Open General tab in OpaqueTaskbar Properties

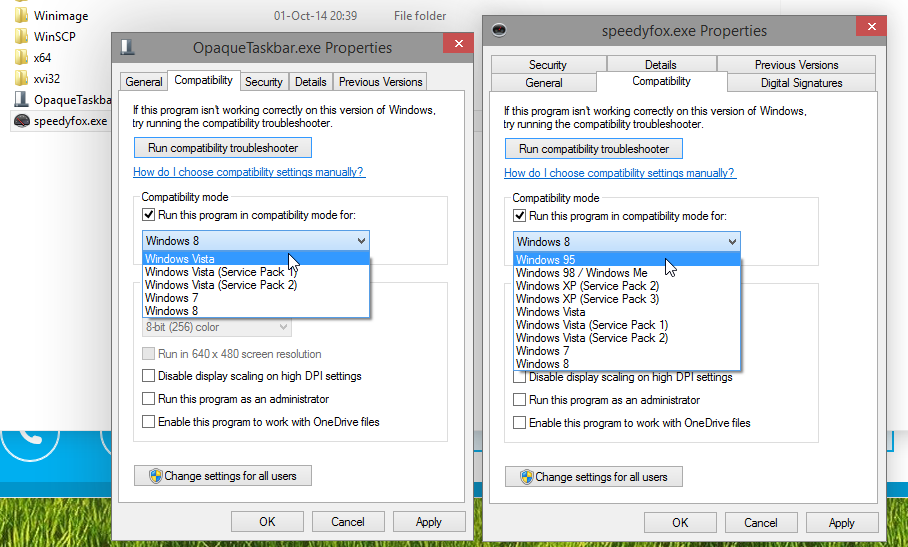click(x=144, y=82)
